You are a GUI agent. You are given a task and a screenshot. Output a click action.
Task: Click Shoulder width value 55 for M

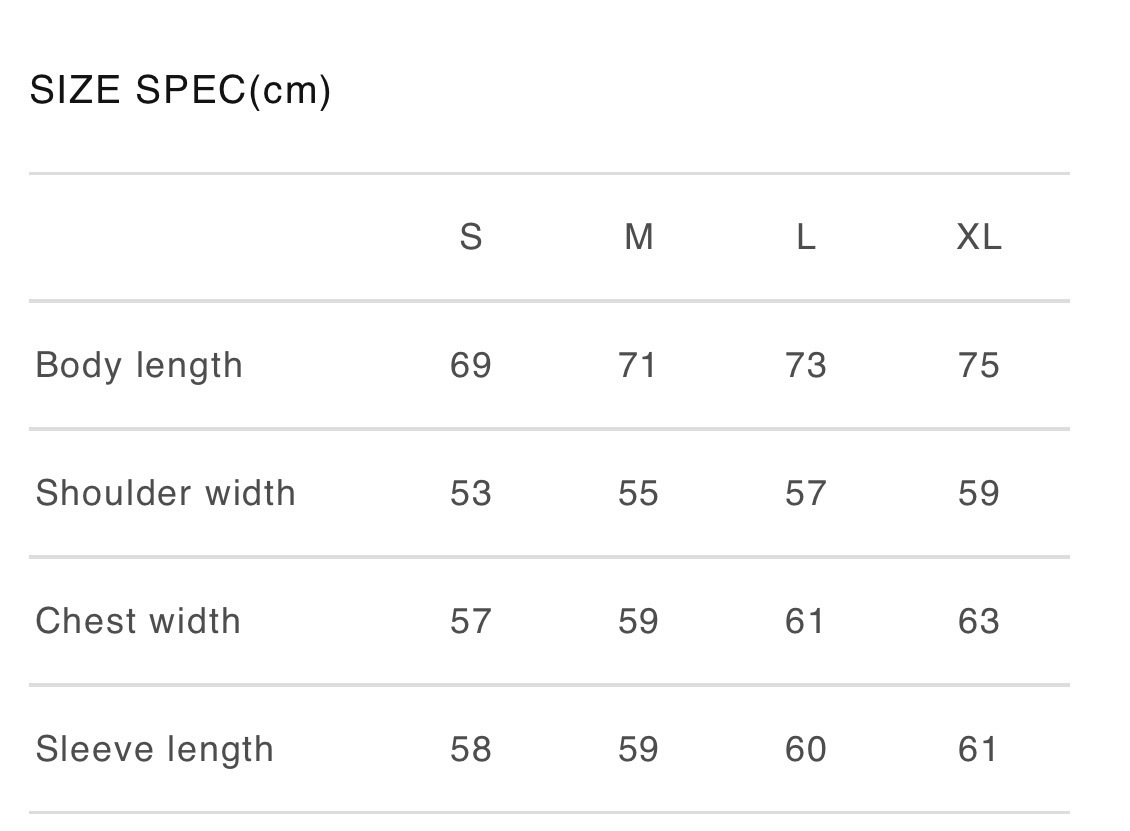(x=638, y=493)
